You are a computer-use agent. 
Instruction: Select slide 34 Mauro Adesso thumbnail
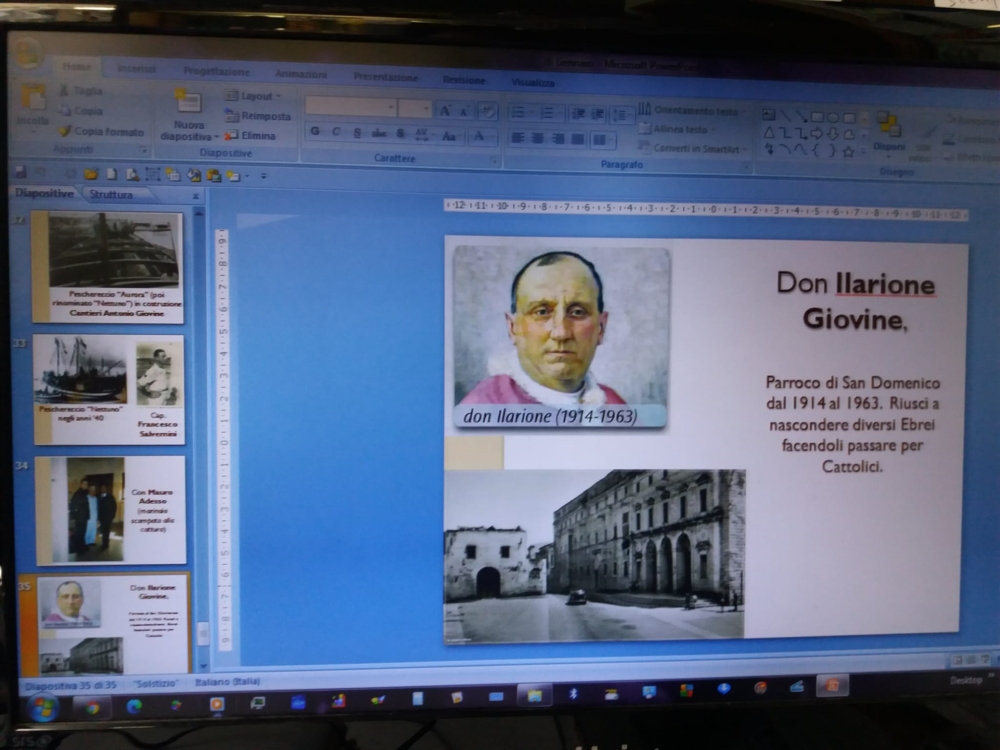pos(110,510)
